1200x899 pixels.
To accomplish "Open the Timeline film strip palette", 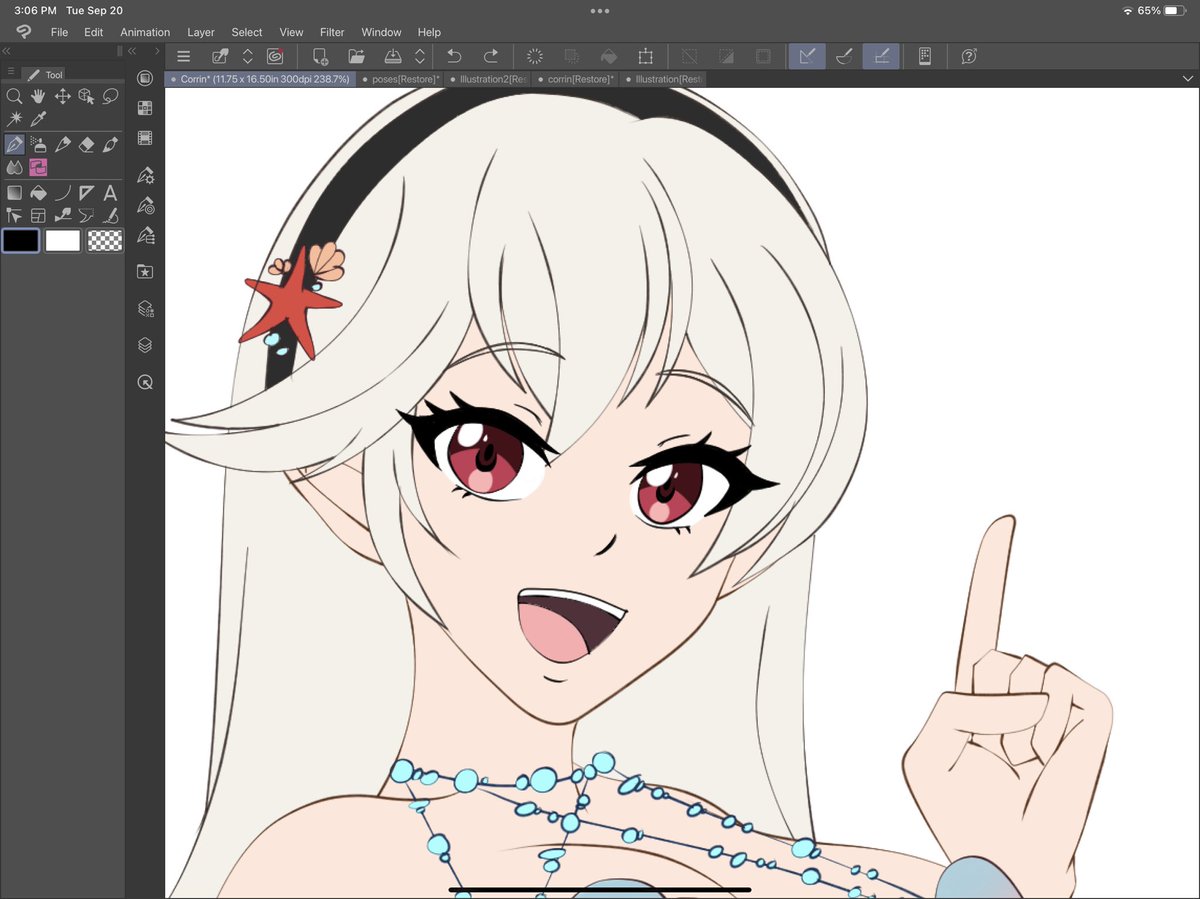I will click(x=145, y=138).
